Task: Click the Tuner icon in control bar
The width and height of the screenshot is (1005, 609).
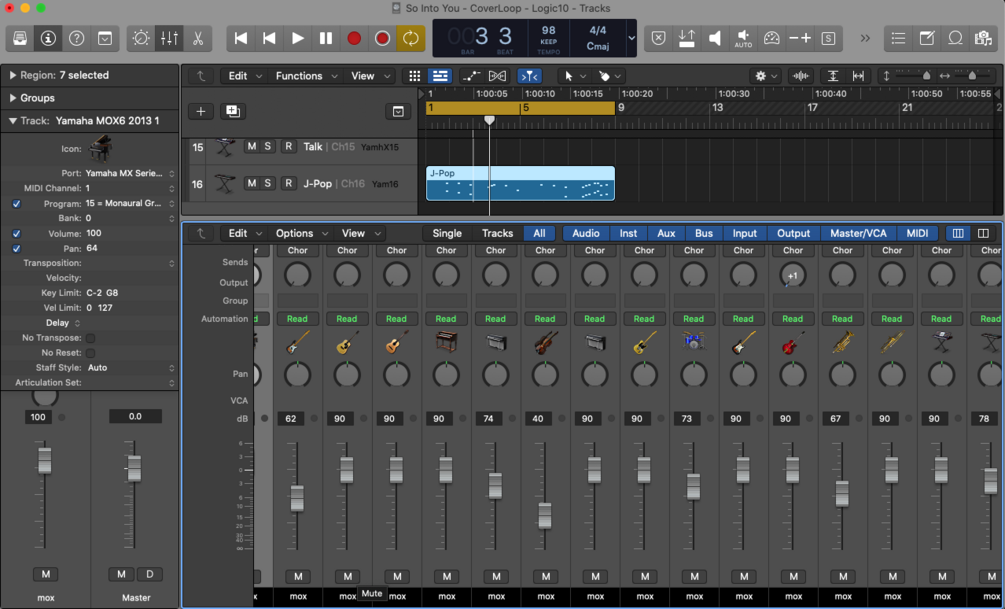Action: 772,38
